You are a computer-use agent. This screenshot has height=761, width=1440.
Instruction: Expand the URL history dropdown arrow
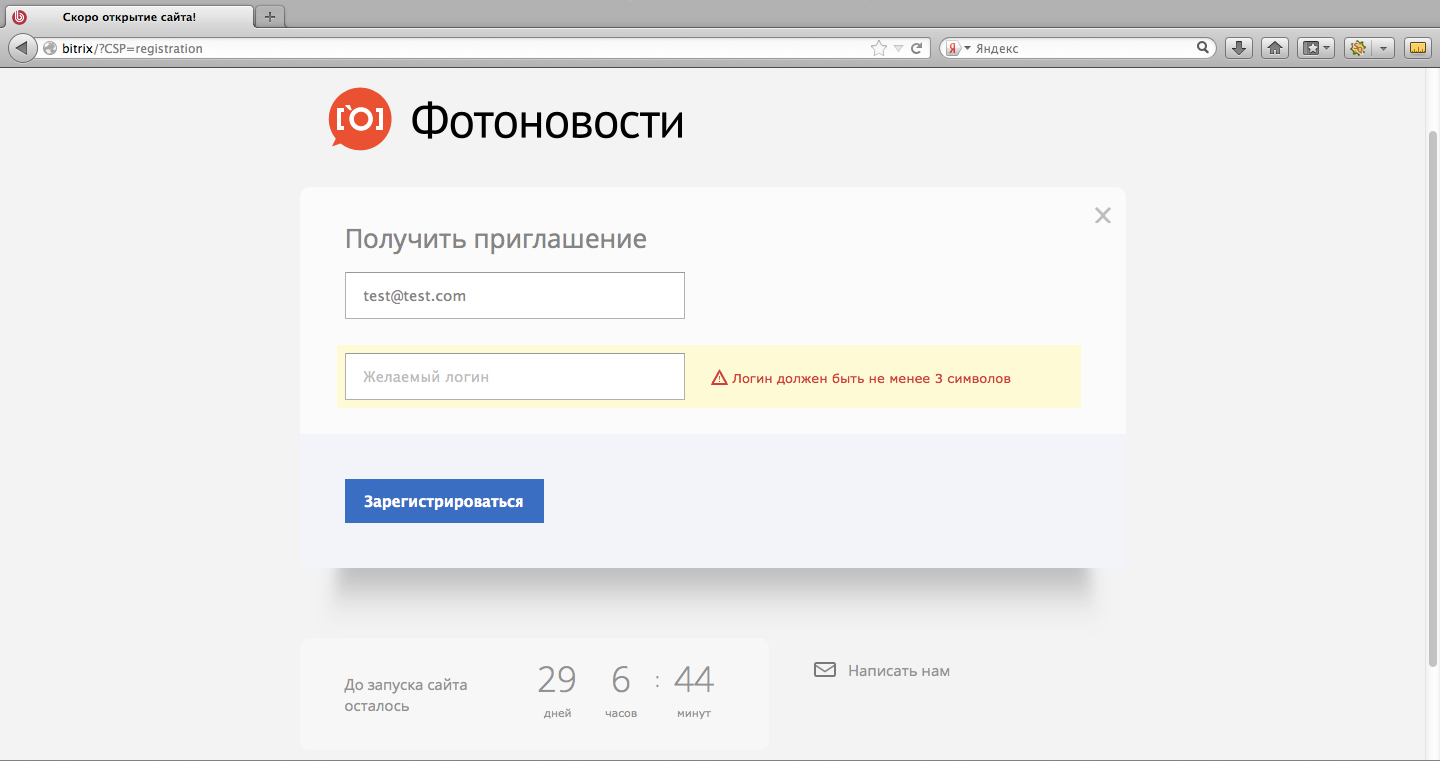click(x=898, y=48)
